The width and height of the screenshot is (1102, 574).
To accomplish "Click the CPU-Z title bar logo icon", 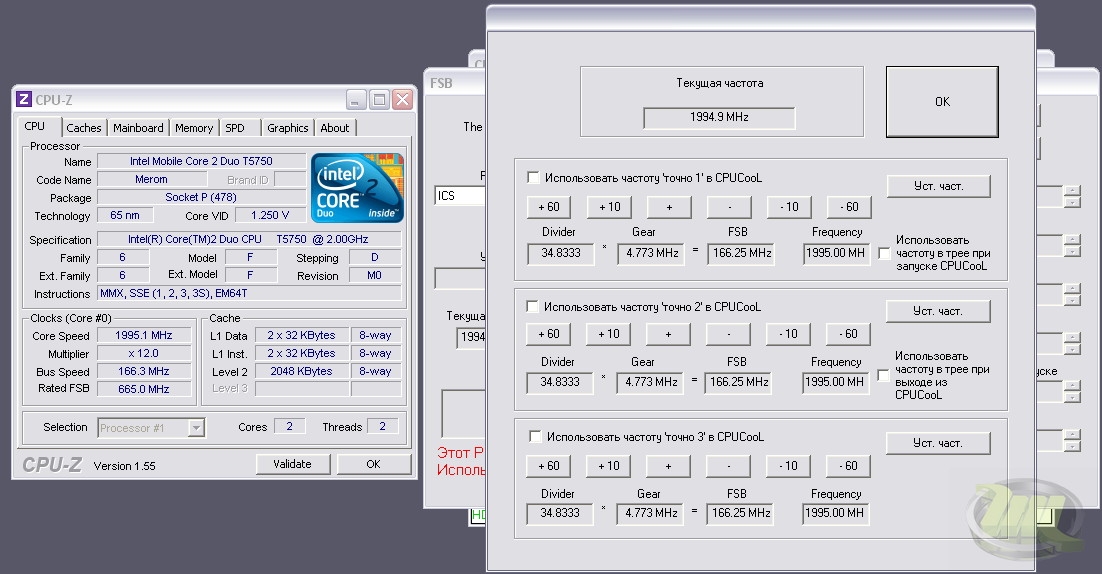I will coord(24,100).
